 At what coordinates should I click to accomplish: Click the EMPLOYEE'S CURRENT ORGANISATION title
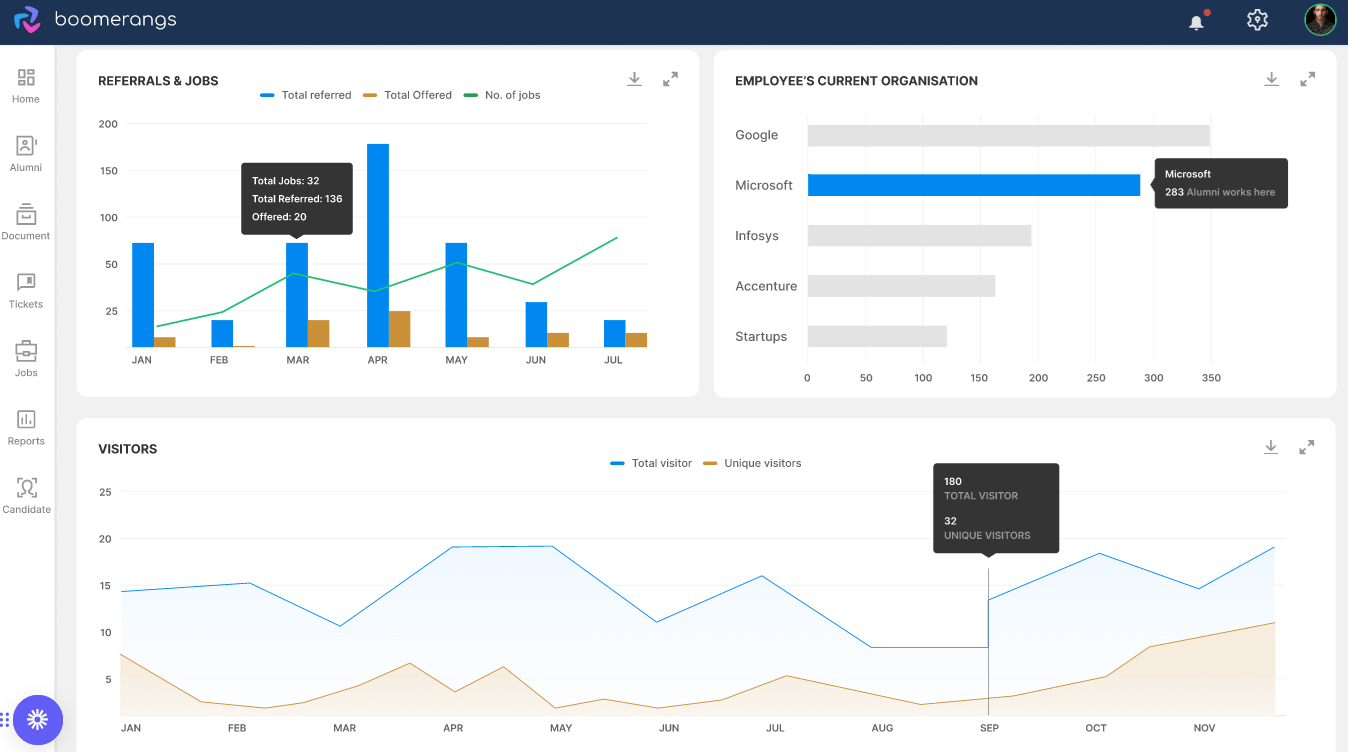(x=856, y=81)
